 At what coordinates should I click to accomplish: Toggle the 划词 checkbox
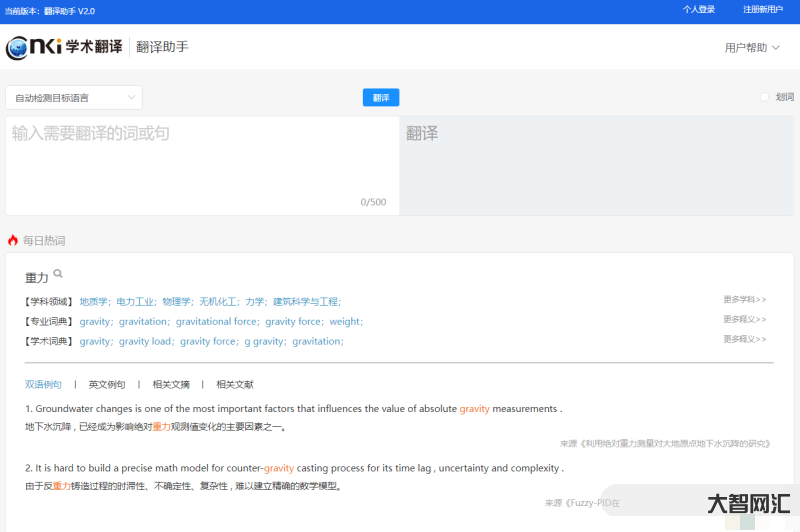point(765,97)
